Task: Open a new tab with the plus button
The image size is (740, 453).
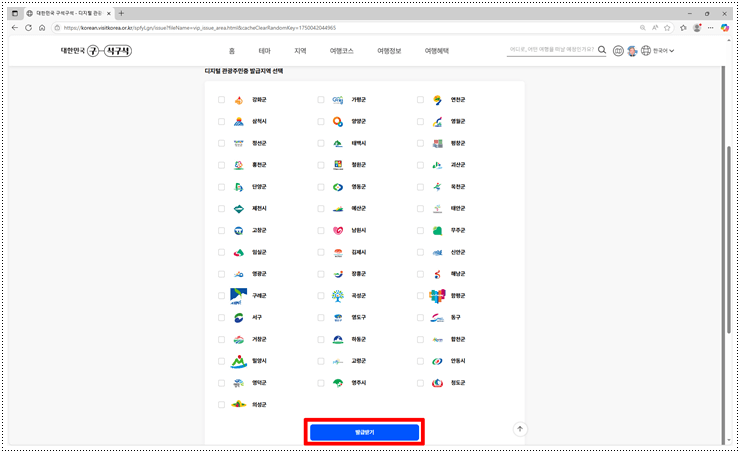Action: tap(121, 13)
